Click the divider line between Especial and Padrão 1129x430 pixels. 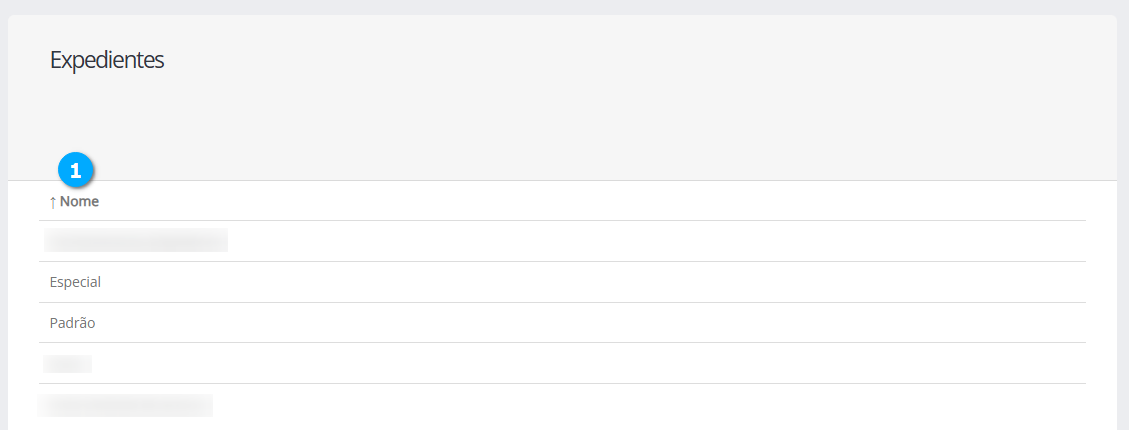pyautogui.click(x=562, y=302)
